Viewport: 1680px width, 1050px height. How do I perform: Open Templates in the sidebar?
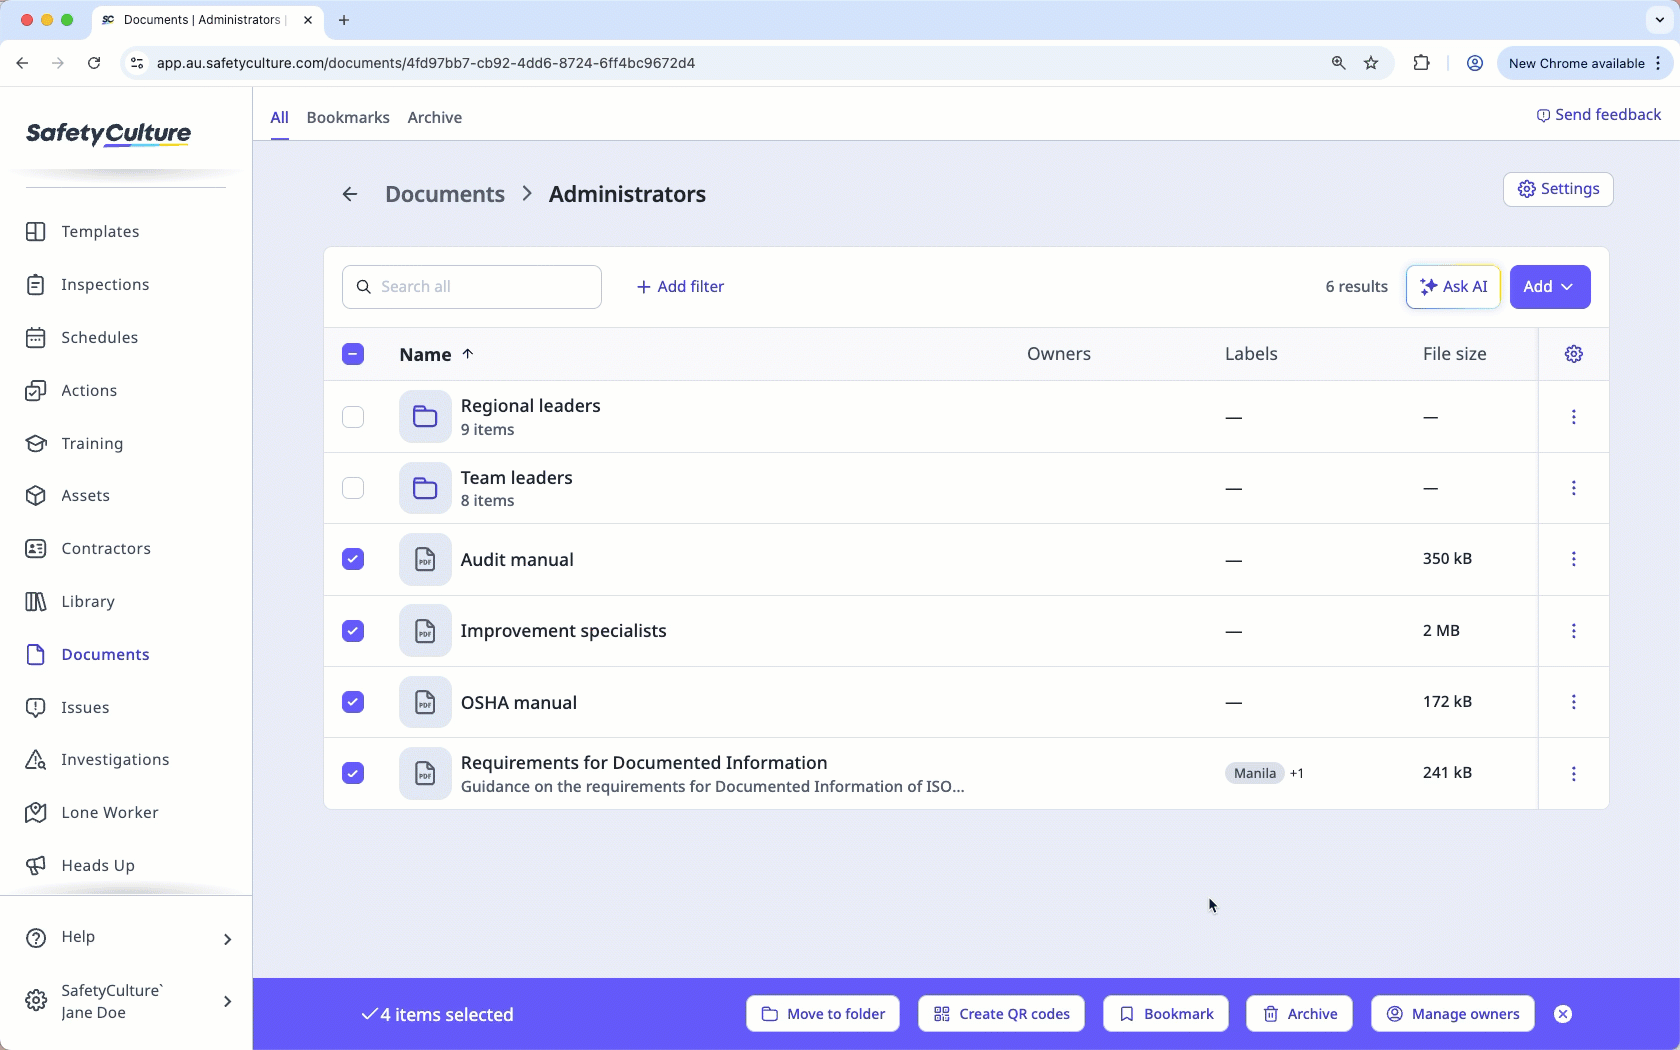pos(100,231)
